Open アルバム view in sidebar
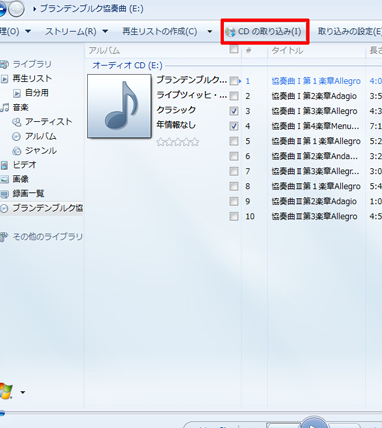 [41, 136]
